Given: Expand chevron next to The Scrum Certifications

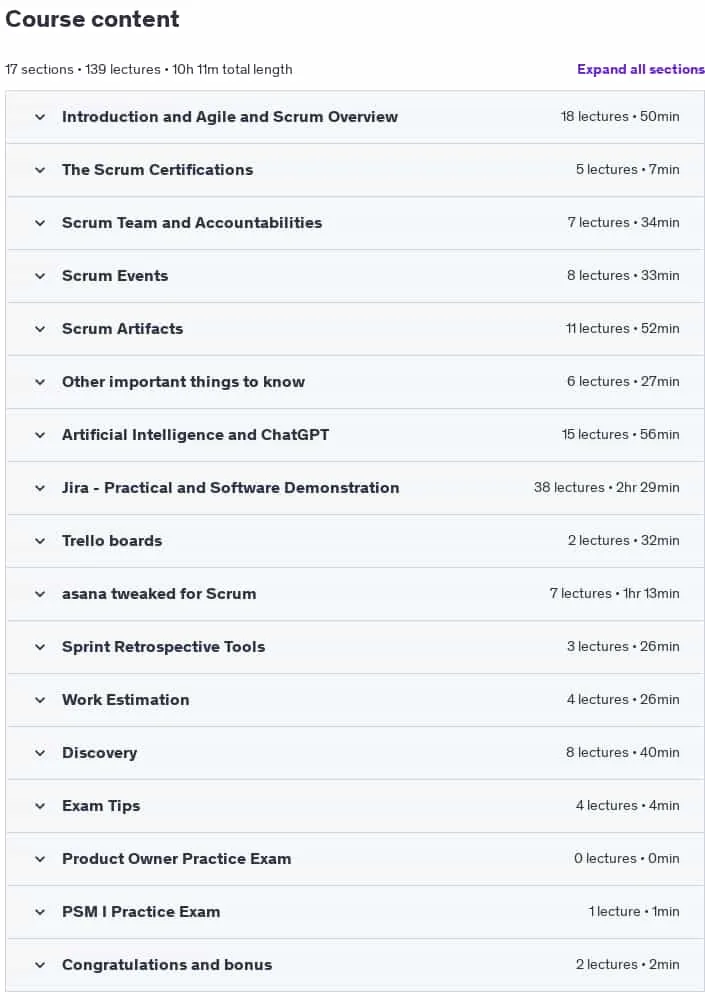Looking at the screenshot, I should [40, 170].
